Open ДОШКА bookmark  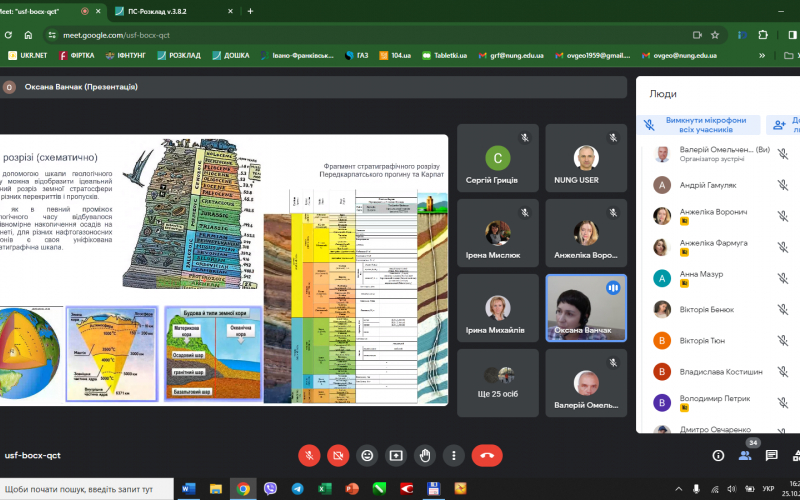click(231, 55)
